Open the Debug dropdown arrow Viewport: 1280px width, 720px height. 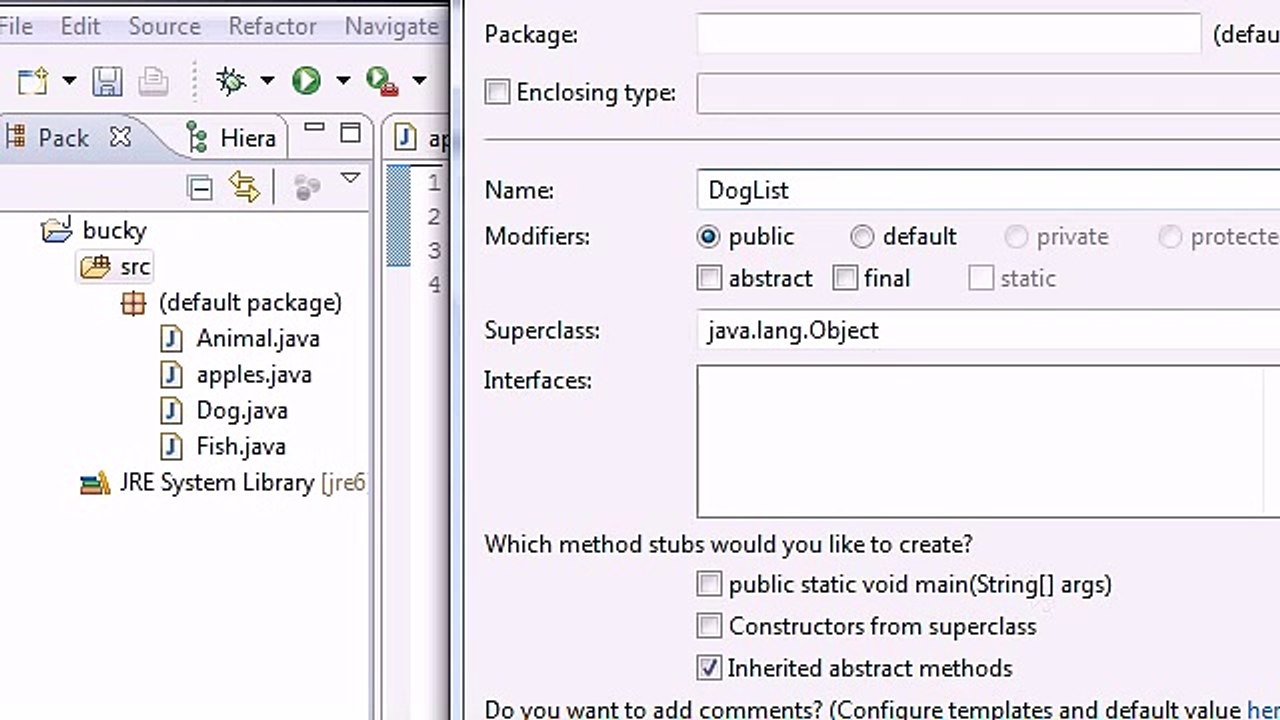click(x=267, y=80)
